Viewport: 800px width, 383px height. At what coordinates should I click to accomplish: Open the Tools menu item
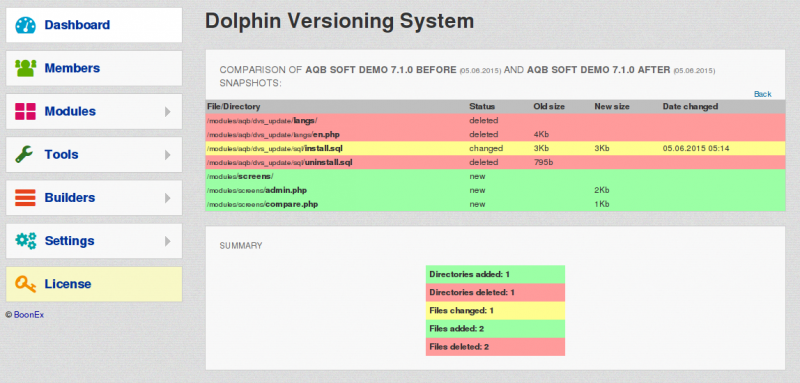tap(94, 155)
